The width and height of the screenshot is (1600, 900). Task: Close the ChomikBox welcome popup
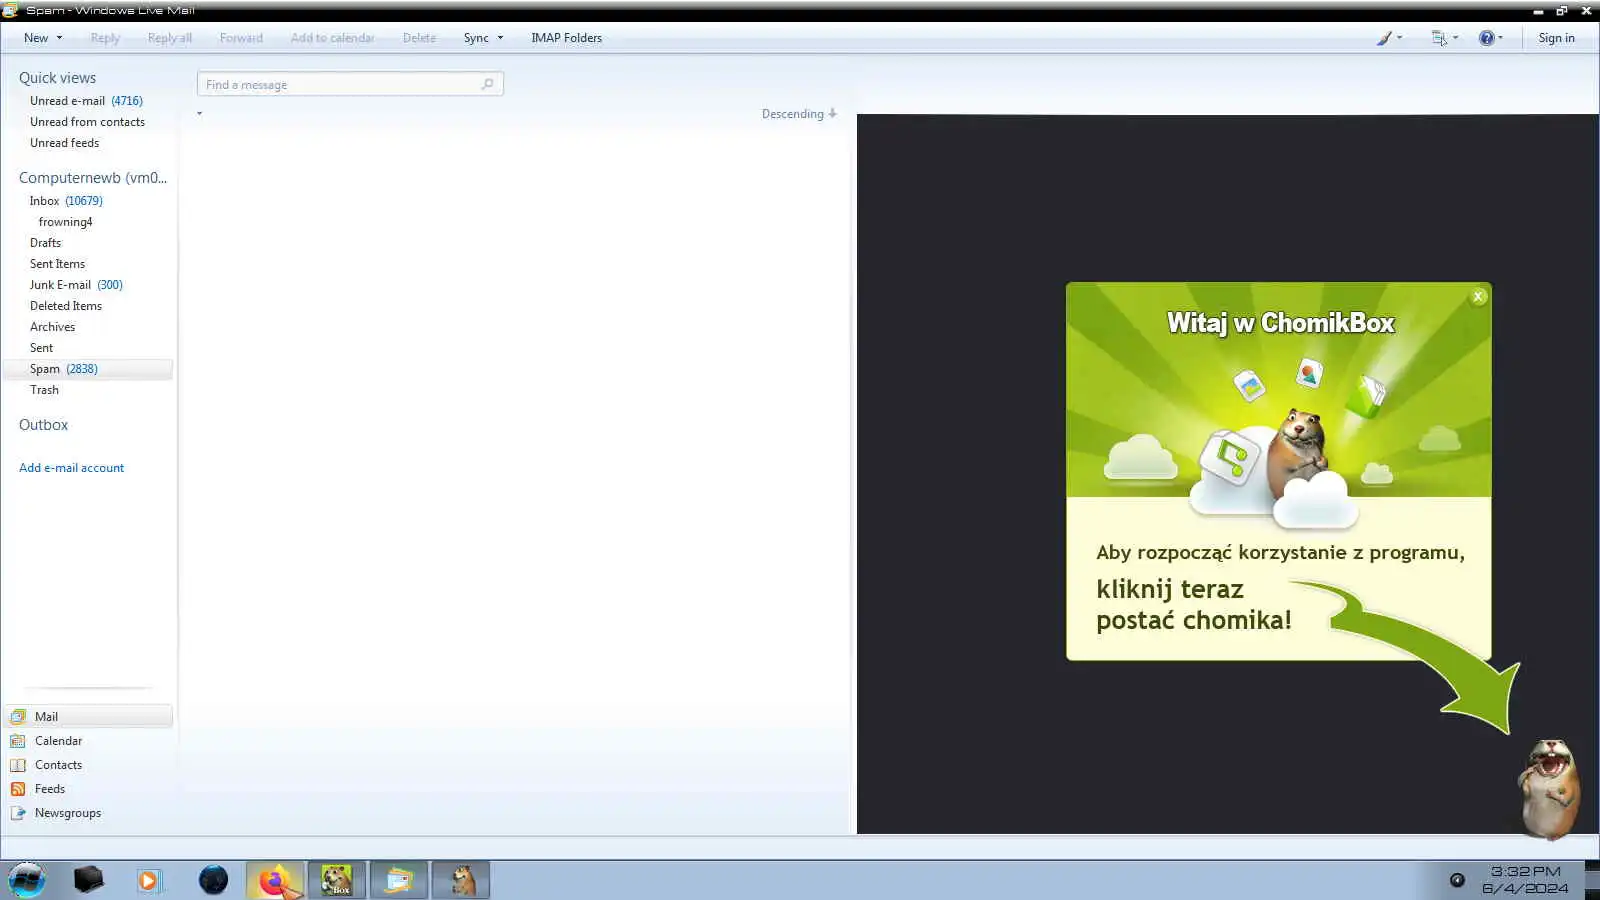pos(1478,297)
